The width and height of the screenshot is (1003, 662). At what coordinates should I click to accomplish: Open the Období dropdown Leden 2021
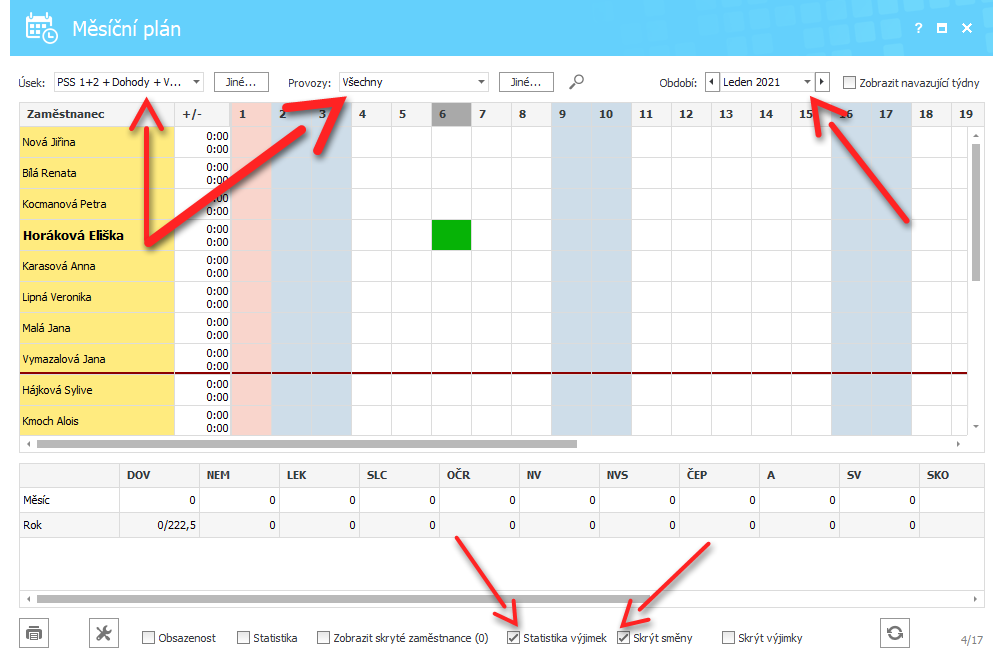pyautogui.click(x=767, y=82)
